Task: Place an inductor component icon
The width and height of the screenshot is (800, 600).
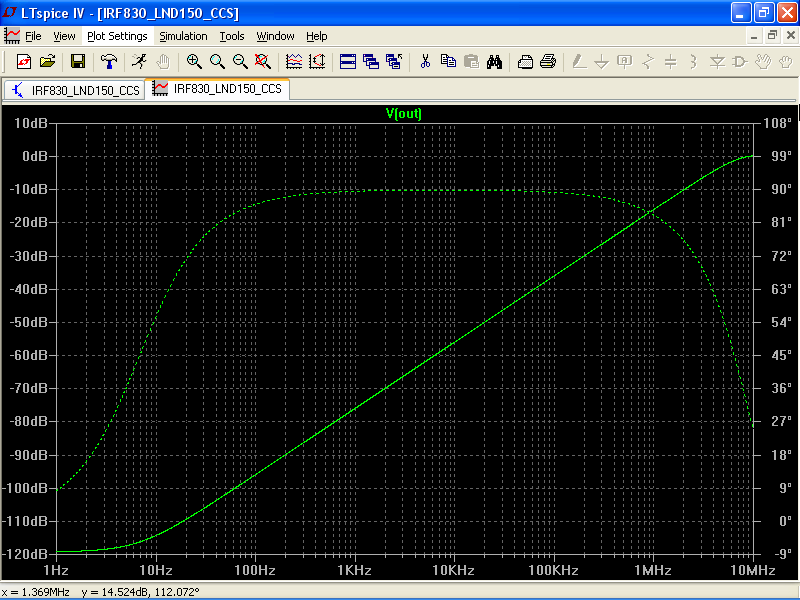Action: pyautogui.click(x=693, y=62)
